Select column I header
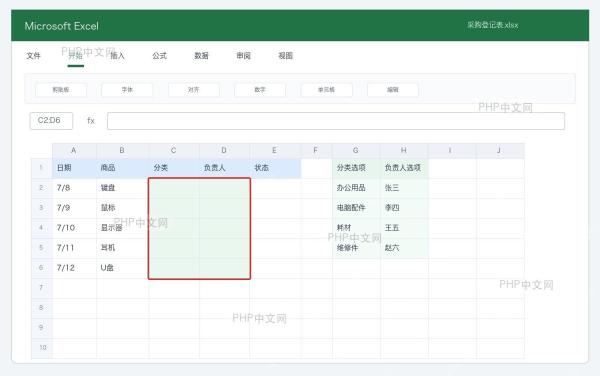Screen dimensions: 600x376 pyautogui.click(x=452, y=151)
